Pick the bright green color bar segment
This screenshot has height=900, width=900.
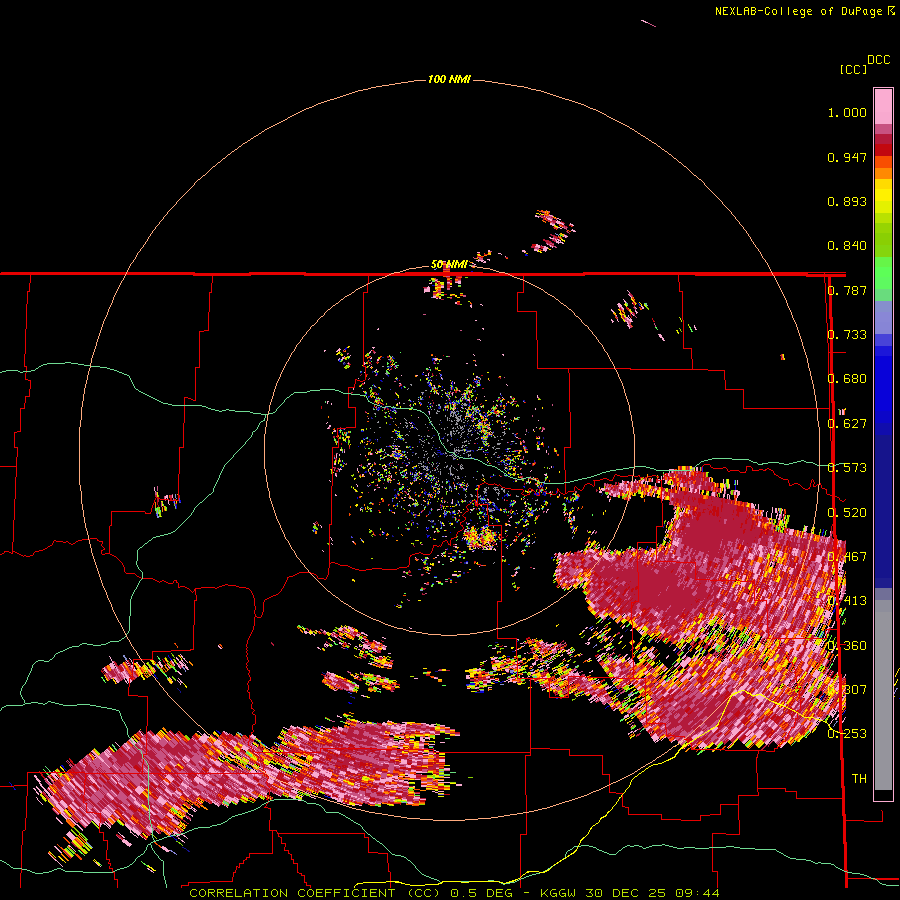[x=883, y=274]
